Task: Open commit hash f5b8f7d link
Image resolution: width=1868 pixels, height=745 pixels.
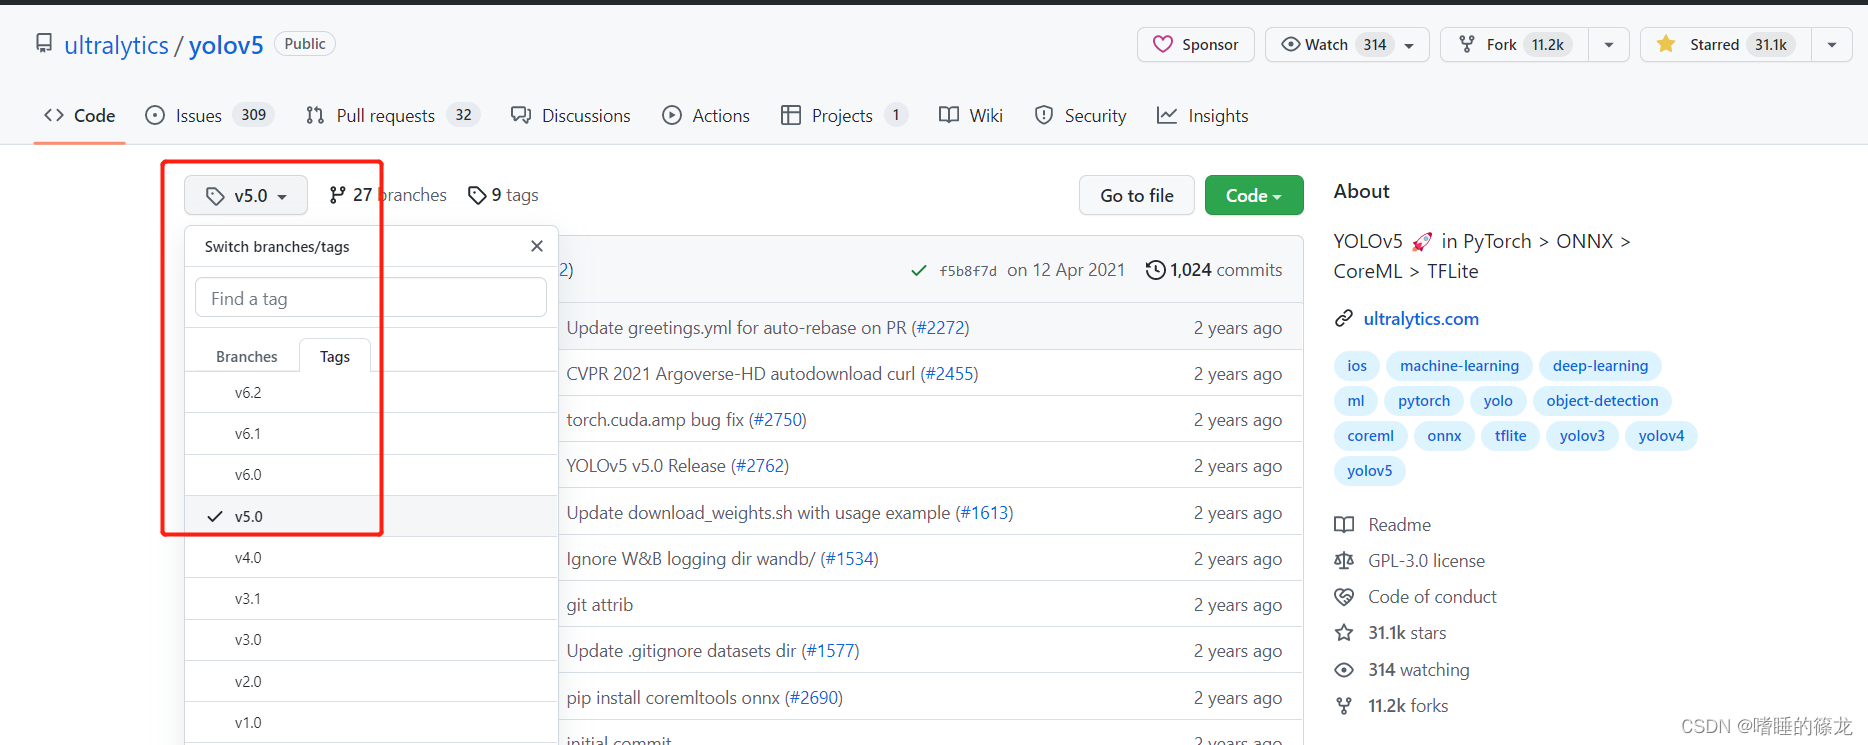Action: pyautogui.click(x=968, y=271)
